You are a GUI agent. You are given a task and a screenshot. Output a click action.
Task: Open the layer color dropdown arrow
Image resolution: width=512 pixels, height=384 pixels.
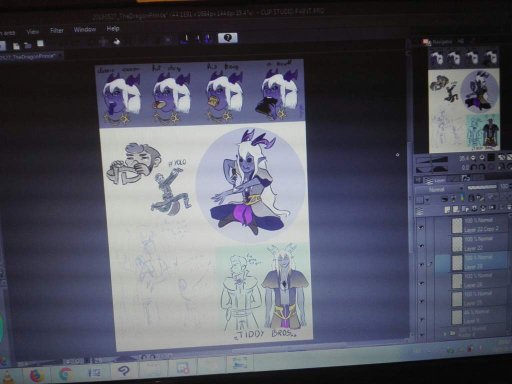pos(427,200)
